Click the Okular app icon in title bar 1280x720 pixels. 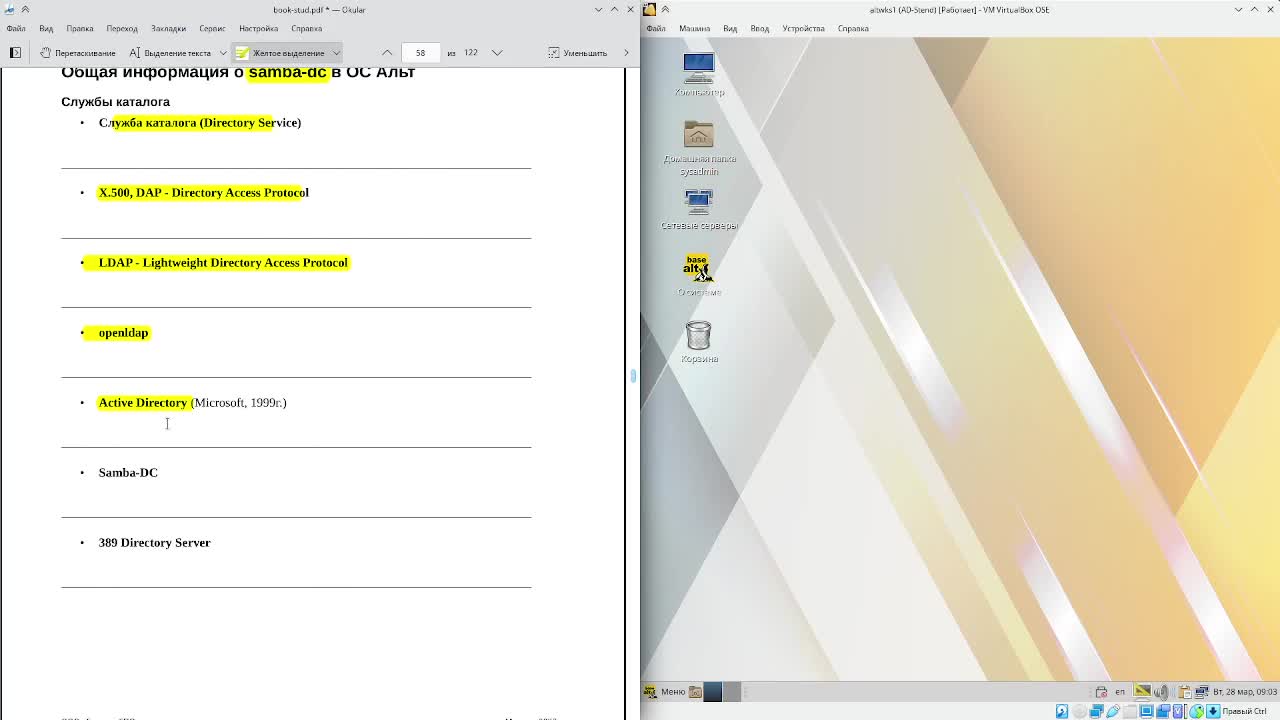pos(9,9)
